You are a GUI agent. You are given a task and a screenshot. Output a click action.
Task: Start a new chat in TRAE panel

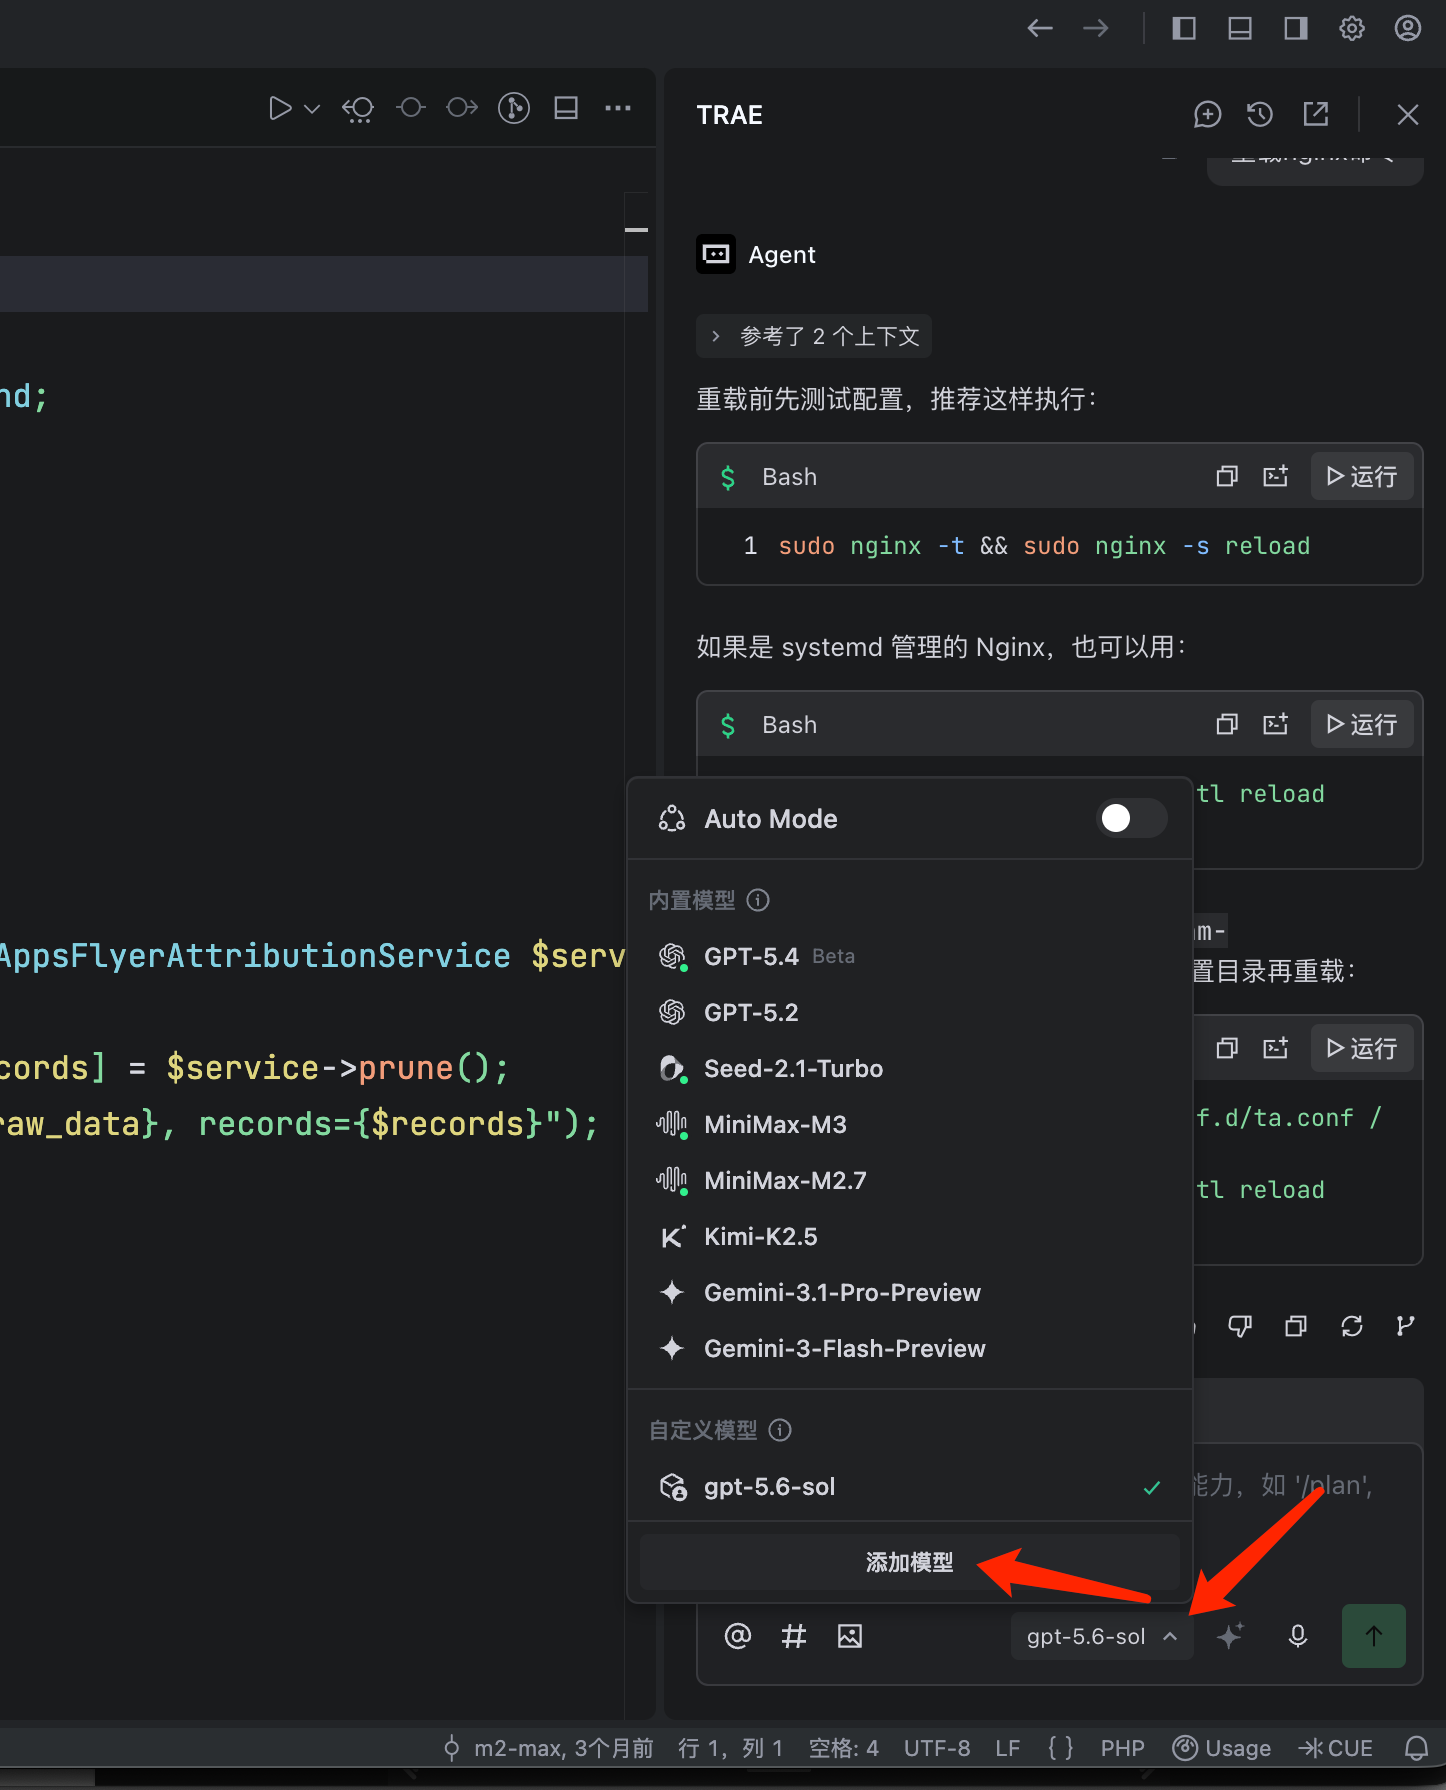[1208, 115]
